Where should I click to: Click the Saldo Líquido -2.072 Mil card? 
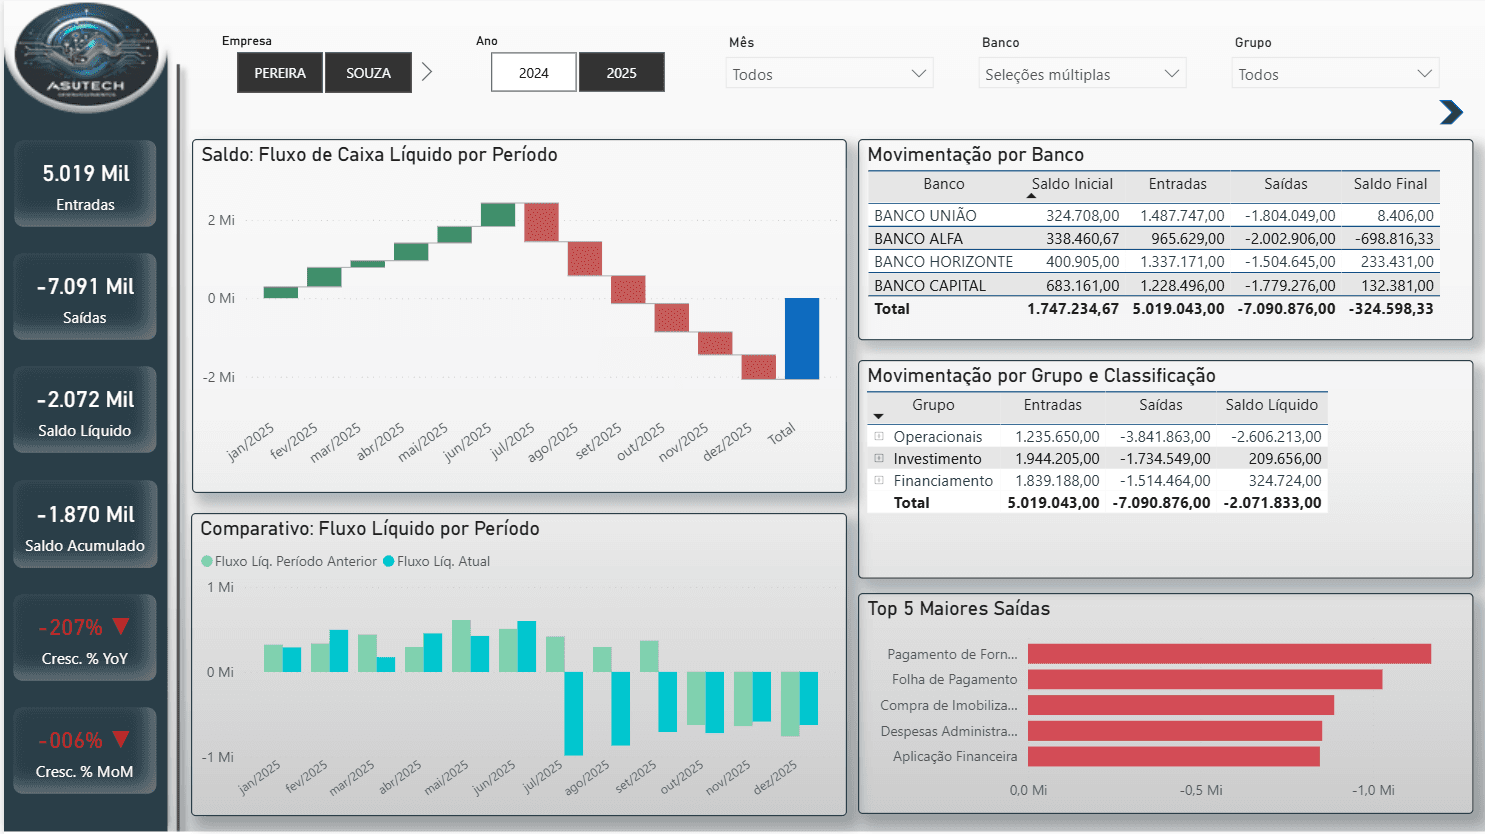click(85, 410)
